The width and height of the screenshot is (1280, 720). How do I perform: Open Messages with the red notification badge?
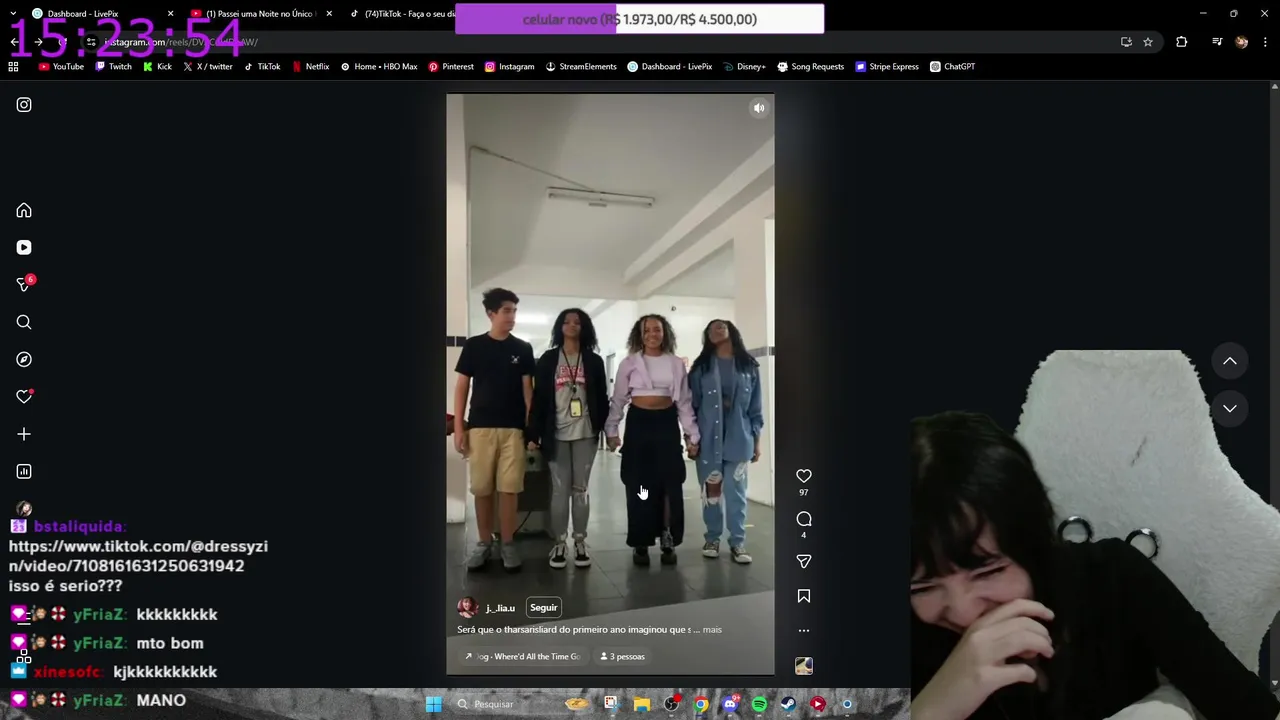point(24,285)
